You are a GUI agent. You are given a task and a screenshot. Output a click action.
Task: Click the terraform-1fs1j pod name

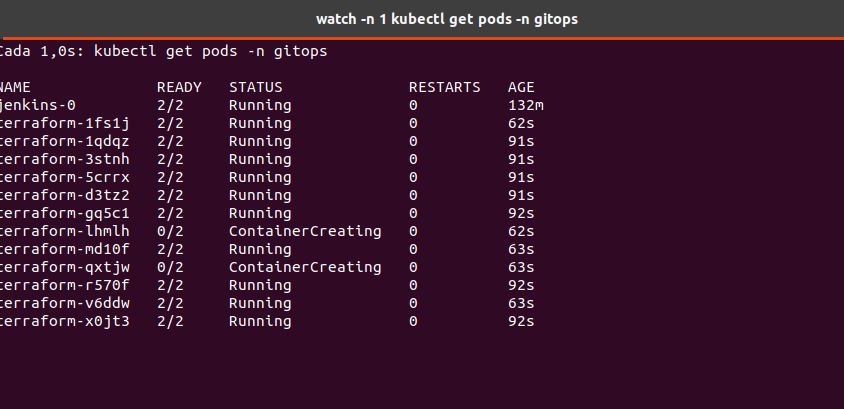[x=64, y=123]
